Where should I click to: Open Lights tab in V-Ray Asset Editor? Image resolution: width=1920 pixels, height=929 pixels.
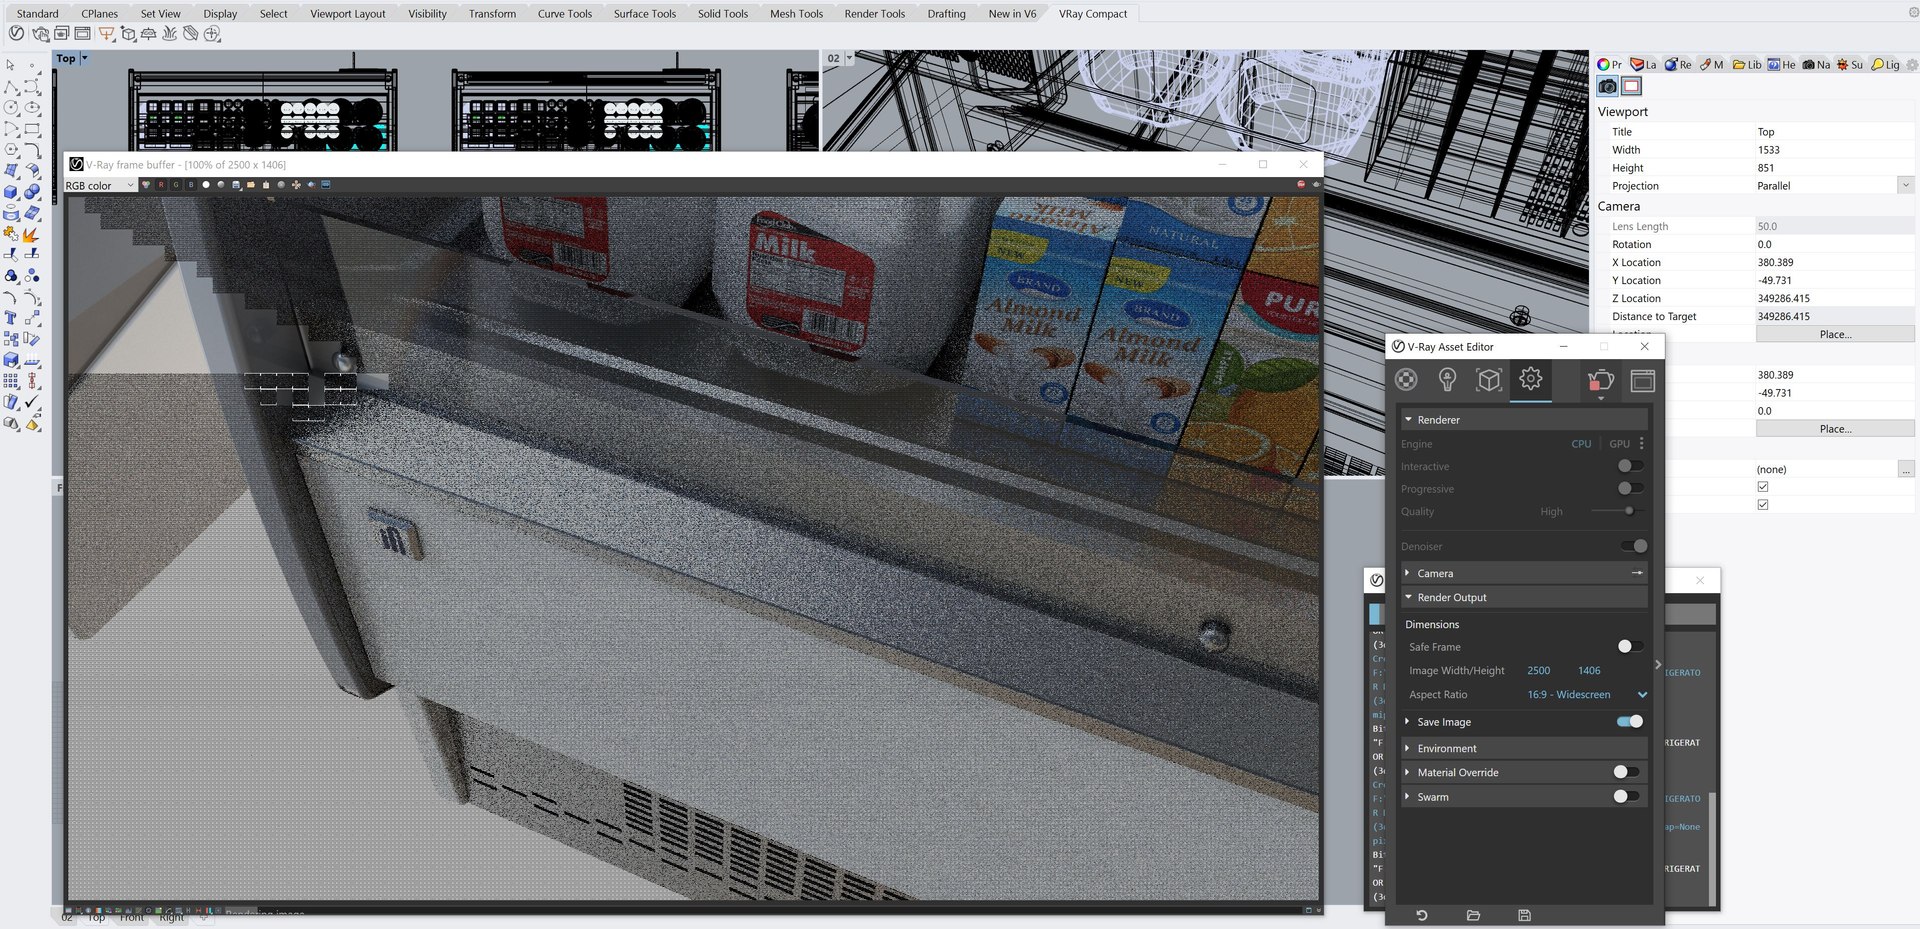click(1447, 380)
